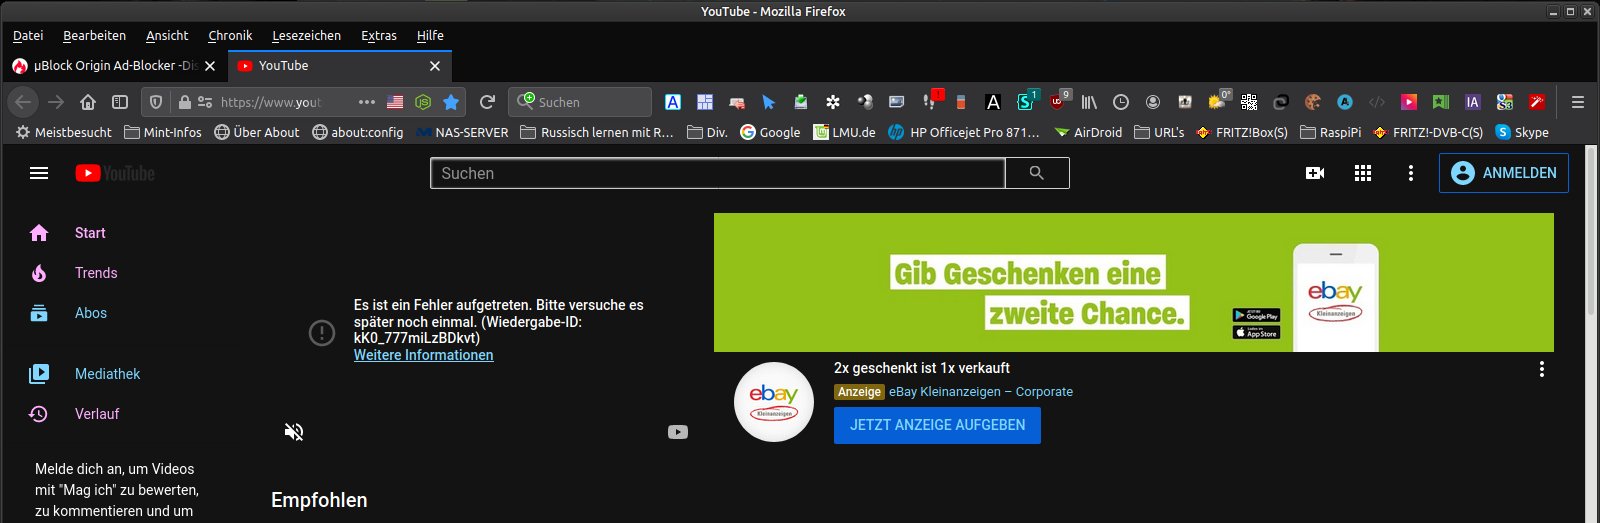Viewport: 1600px width, 523px height.
Task: Switch to the µBlock Origin Ad-Blocker tab
Action: point(114,66)
